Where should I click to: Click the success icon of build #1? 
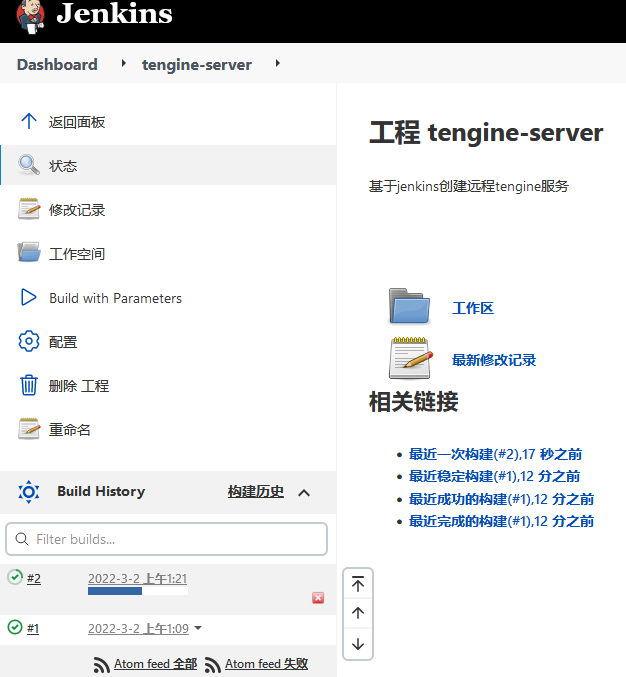click(15, 627)
